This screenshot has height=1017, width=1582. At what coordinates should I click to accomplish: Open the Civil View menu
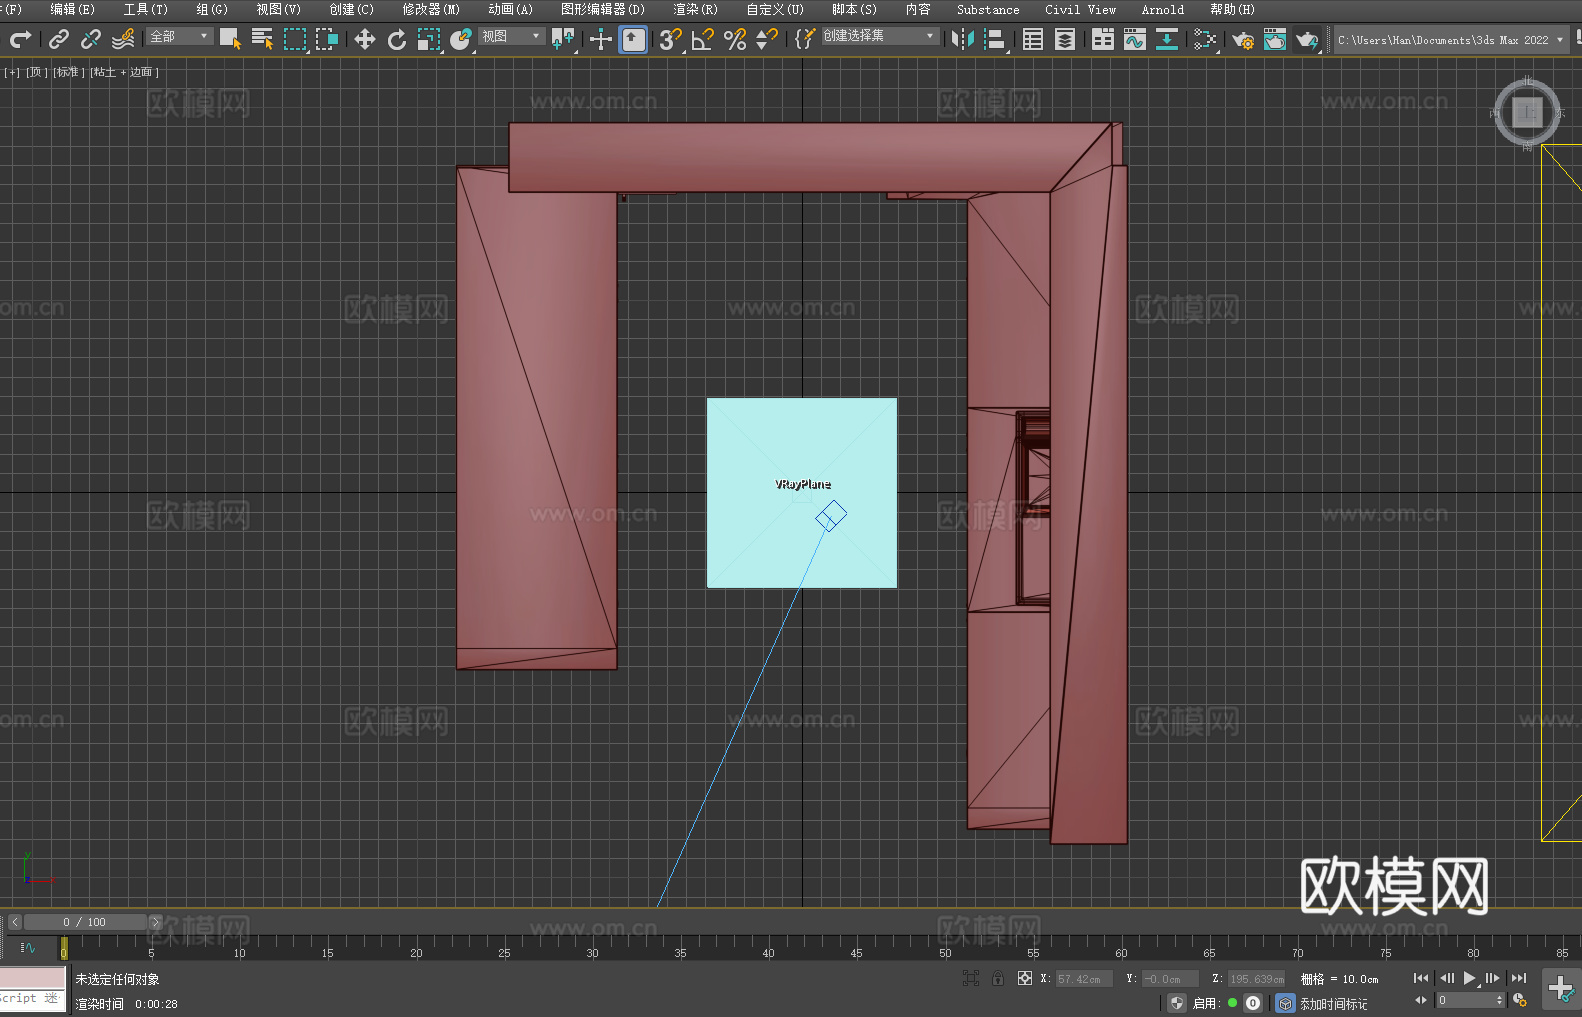(x=1080, y=9)
